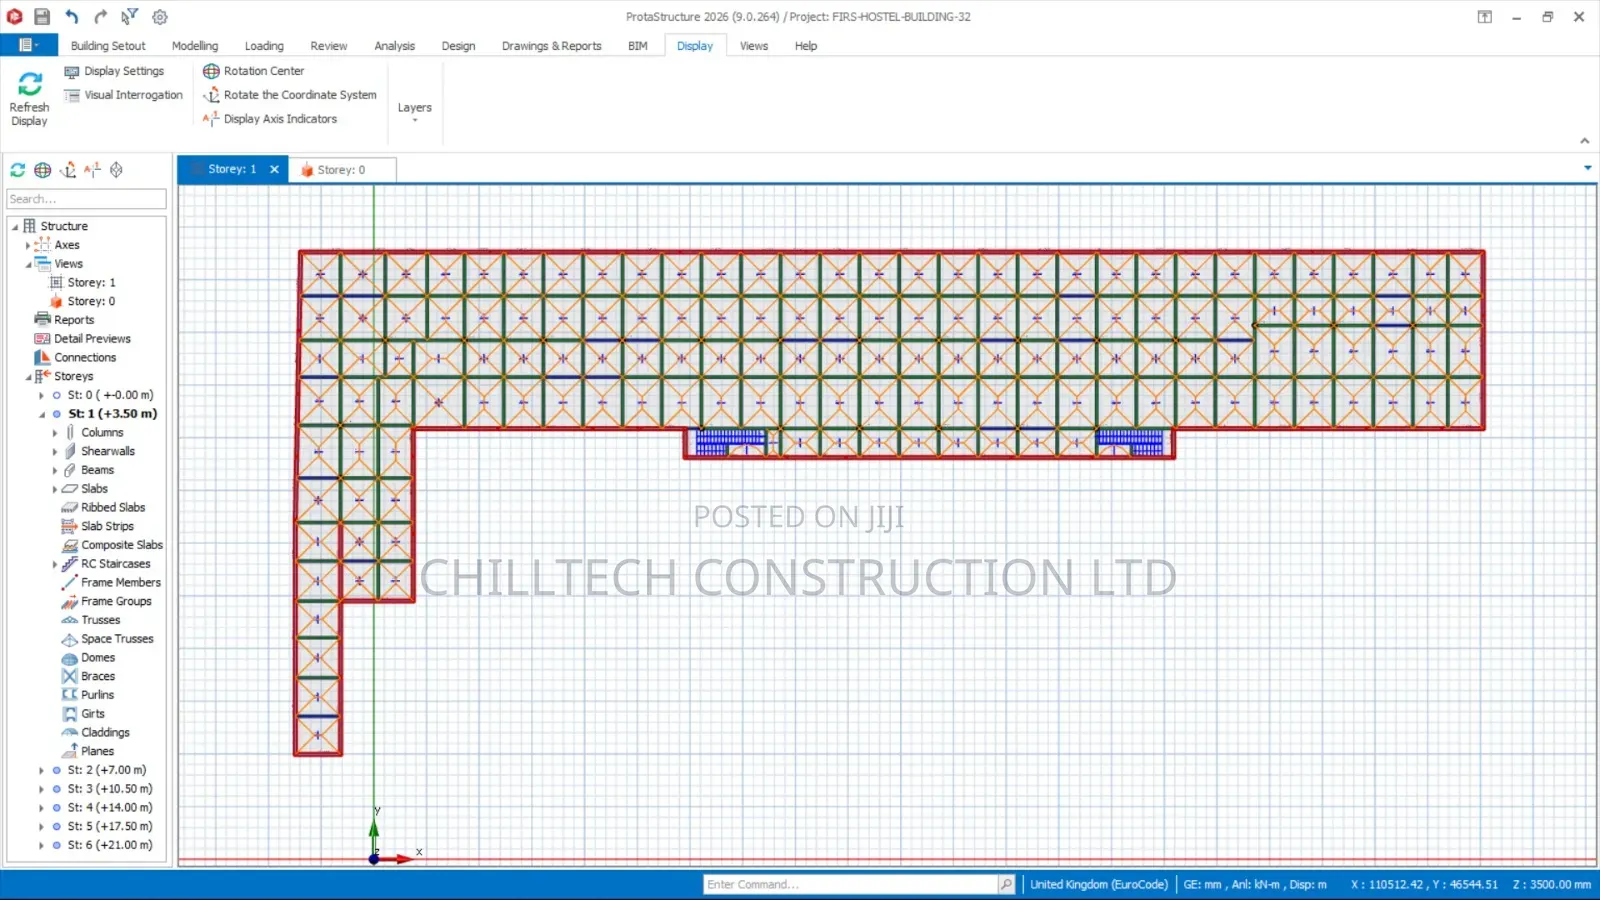1600x900 pixels.
Task: Expand St: 0 (+-0.00 m) storey
Action: click(41, 396)
